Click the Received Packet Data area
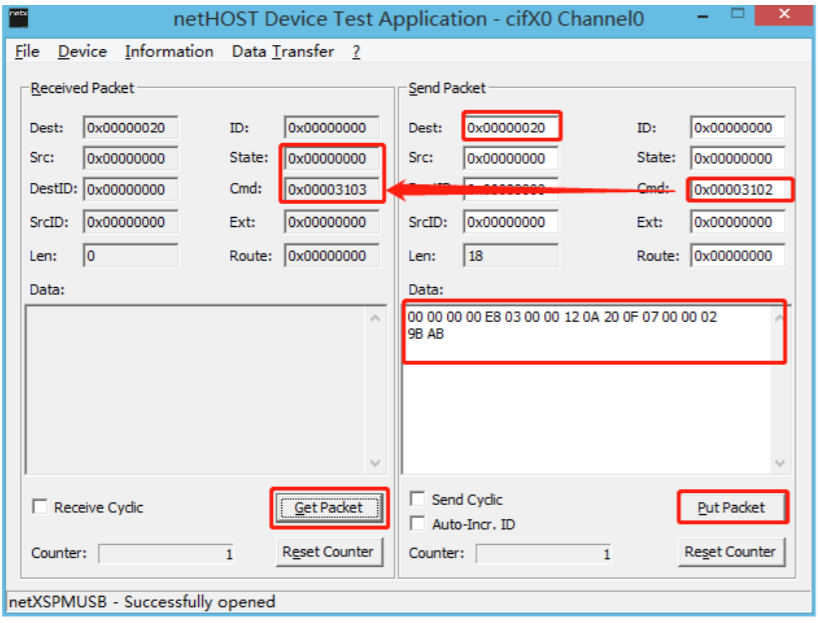The height and width of the screenshot is (623, 818). coord(196,389)
